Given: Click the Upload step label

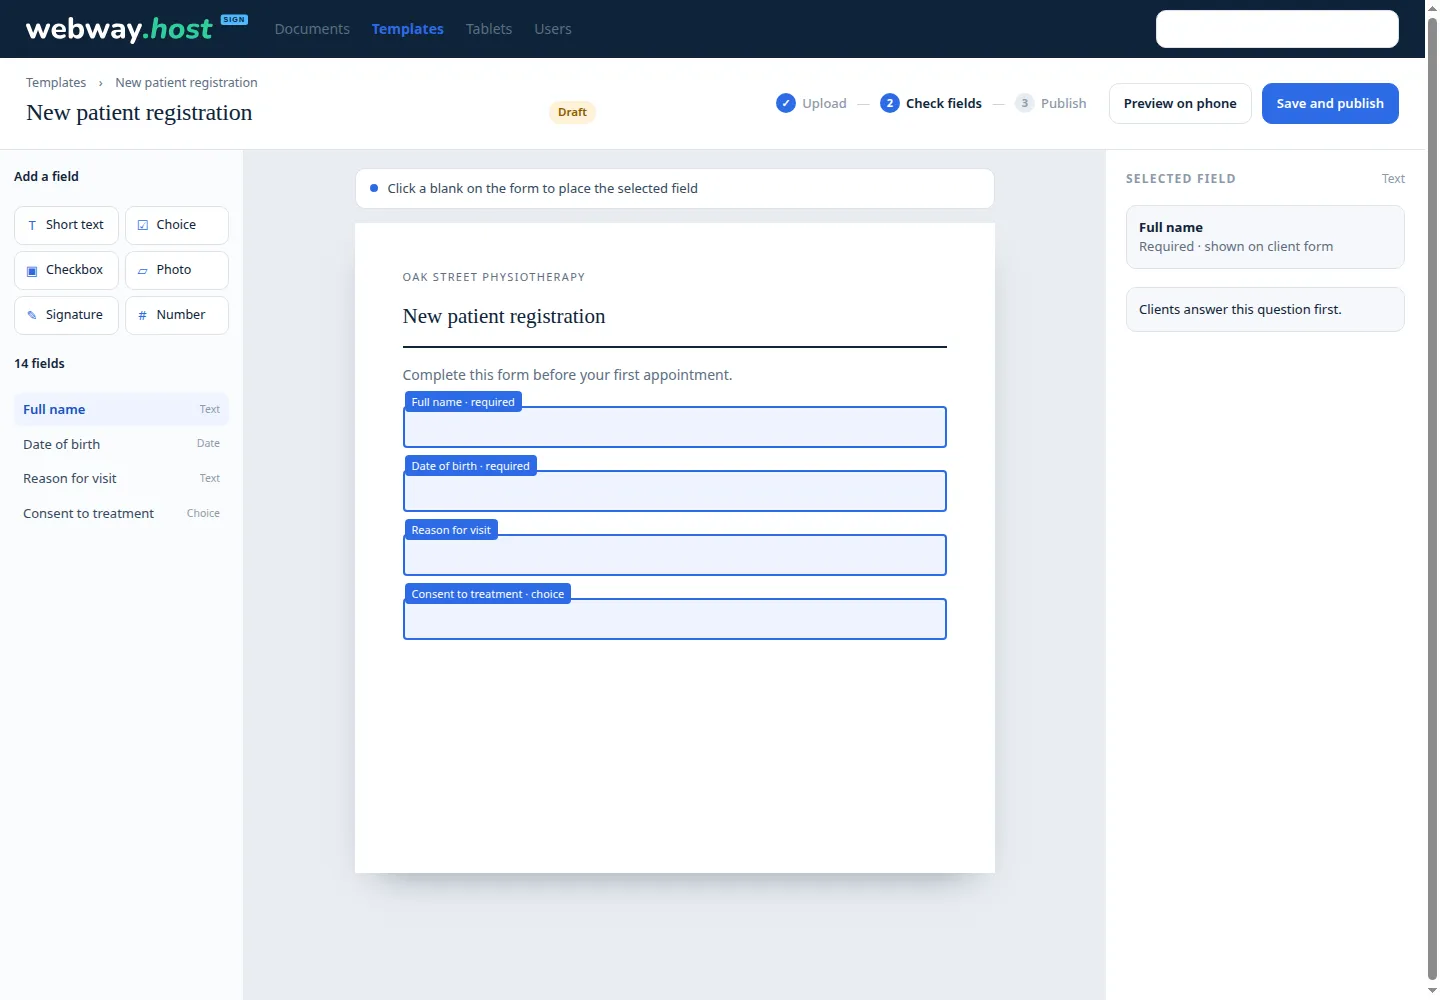Looking at the screenshot, I should [x=824, y=104].
